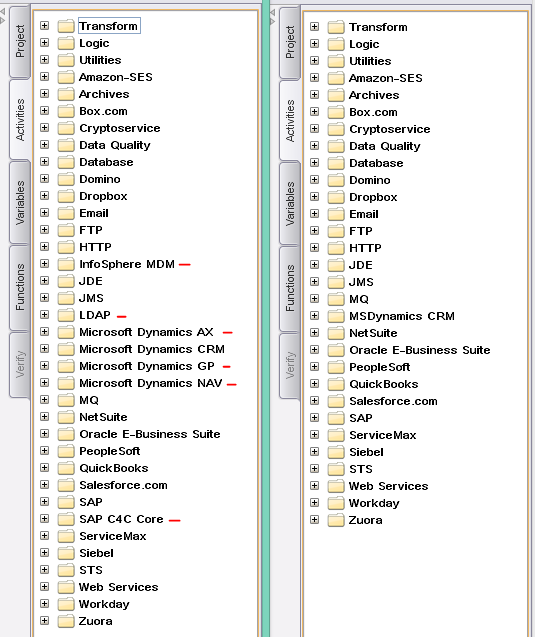Click the Dropbox folder icon in left panel
The width and height of the screenshot is (535, 637).
(x=66, y=196)
